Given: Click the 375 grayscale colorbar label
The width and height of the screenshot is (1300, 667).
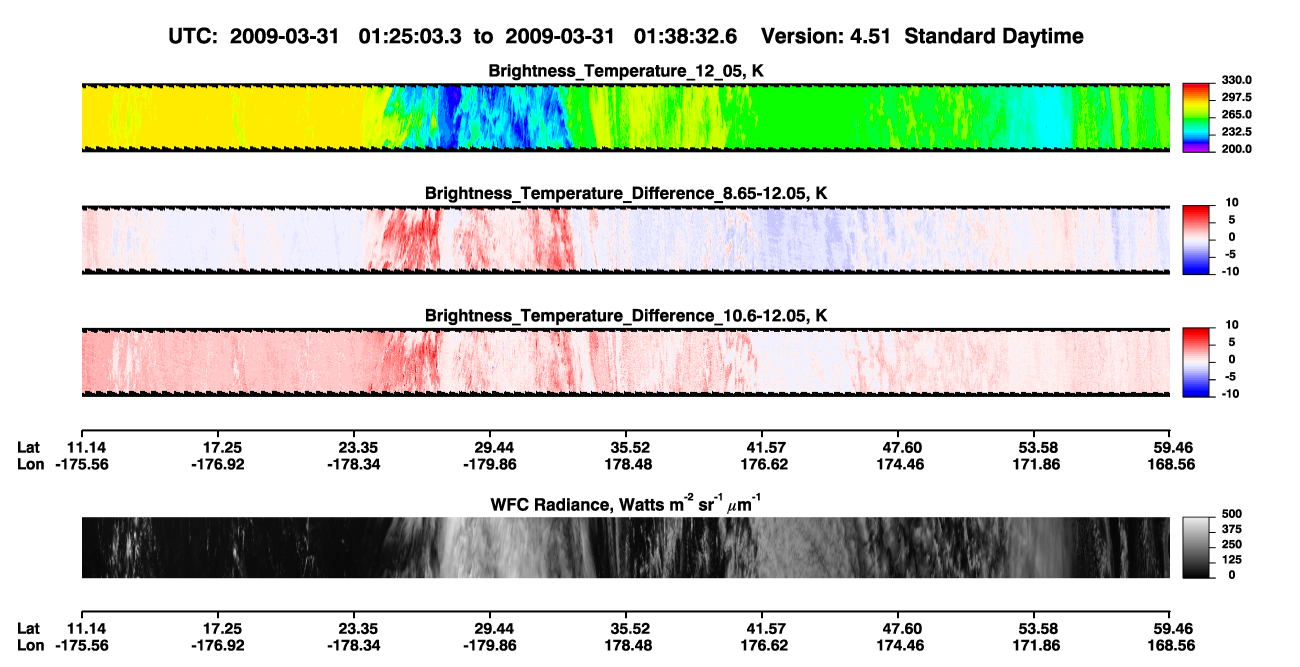Looking at the screenshot, I should click(x=1231, y=530).
